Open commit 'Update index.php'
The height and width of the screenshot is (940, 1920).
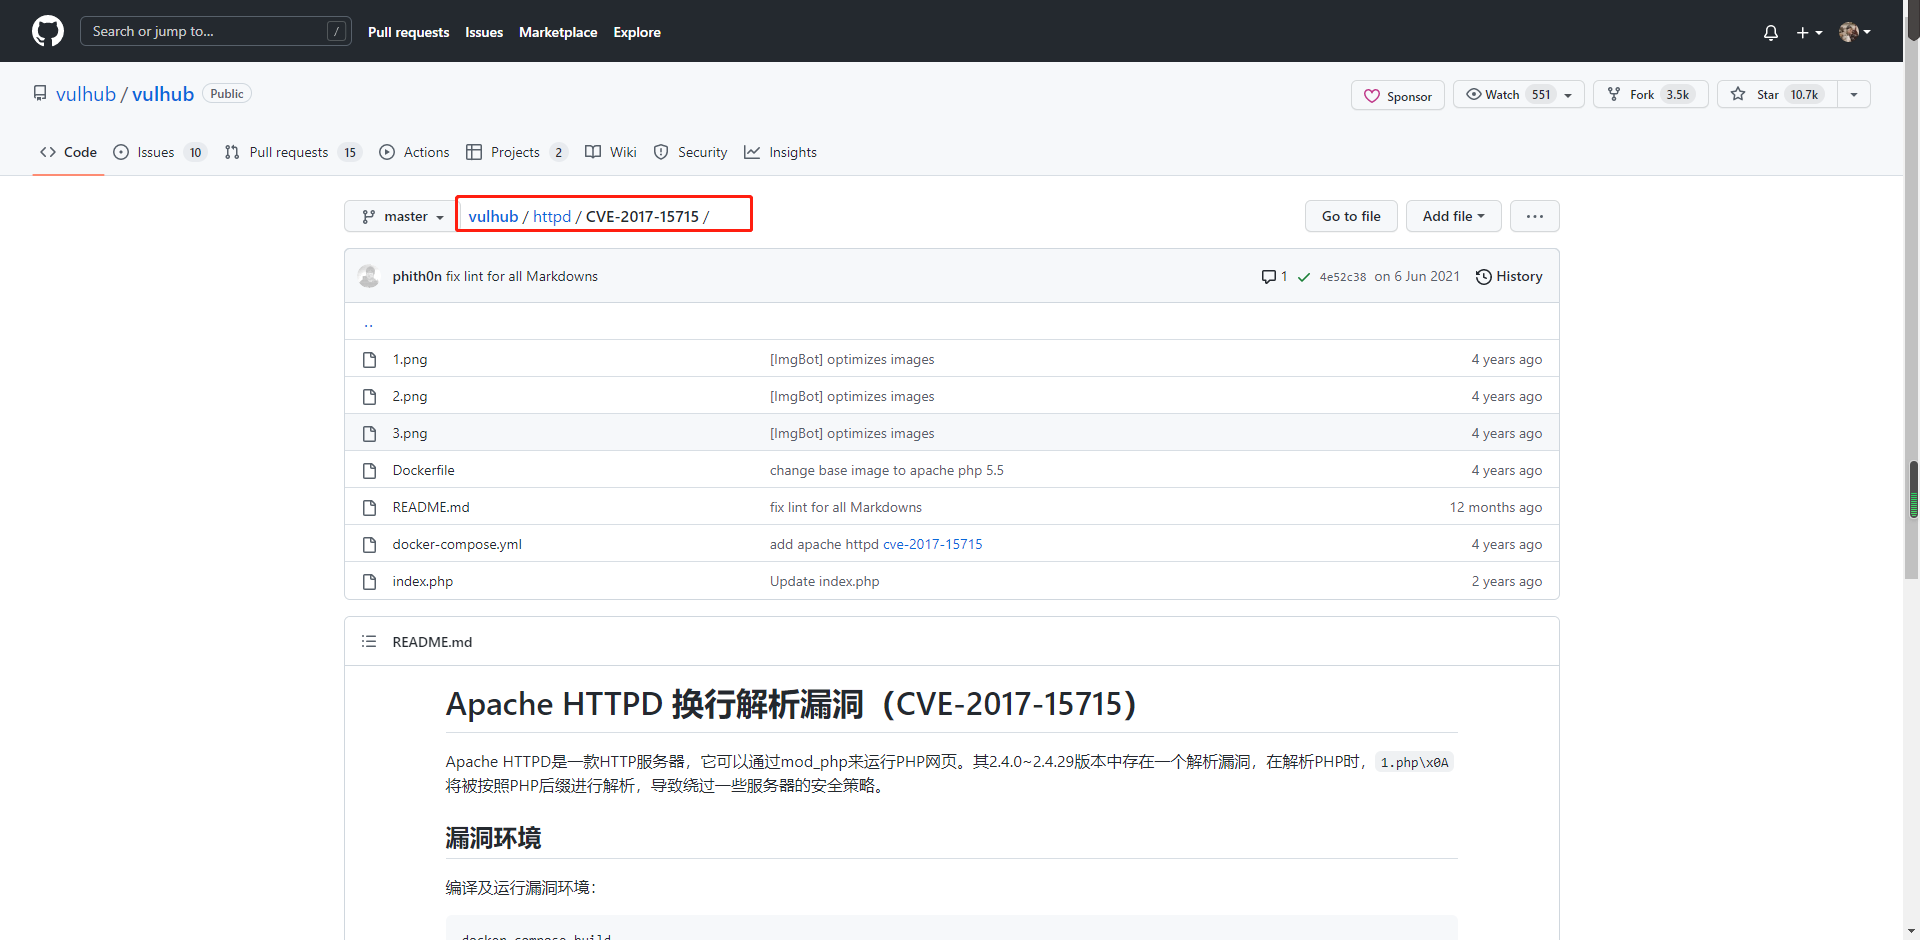click(x=825, y=581)
